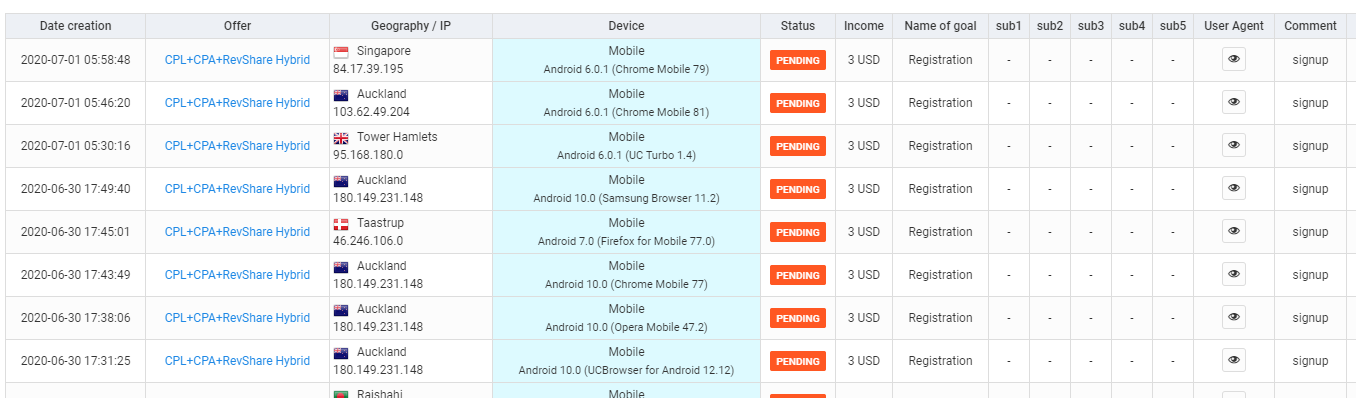The width and height of the screenshot is (1356, 398).
Task: Sort by Date creation column header
Action: [75, 26]
